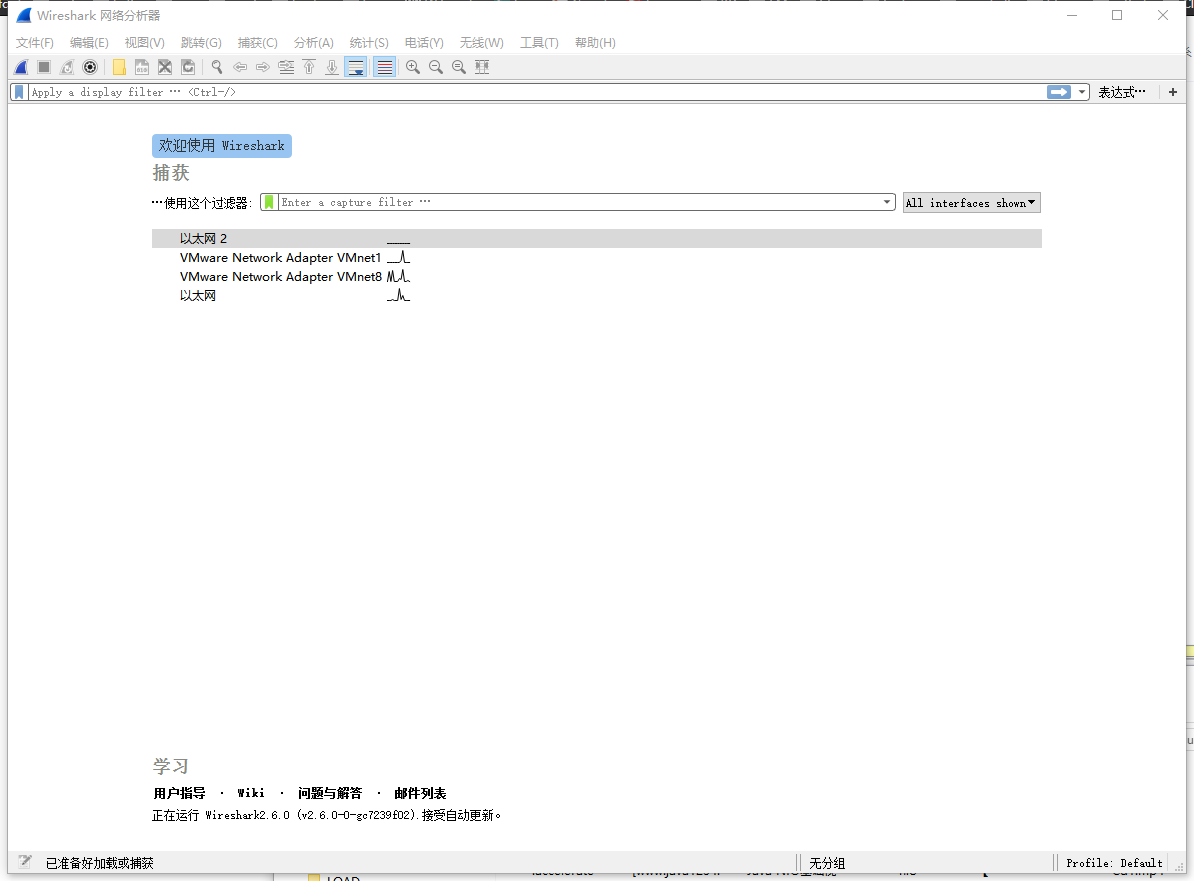The image size is (1194, 881).
Task: Click the resize columns icon
Action: pos(482,67)
